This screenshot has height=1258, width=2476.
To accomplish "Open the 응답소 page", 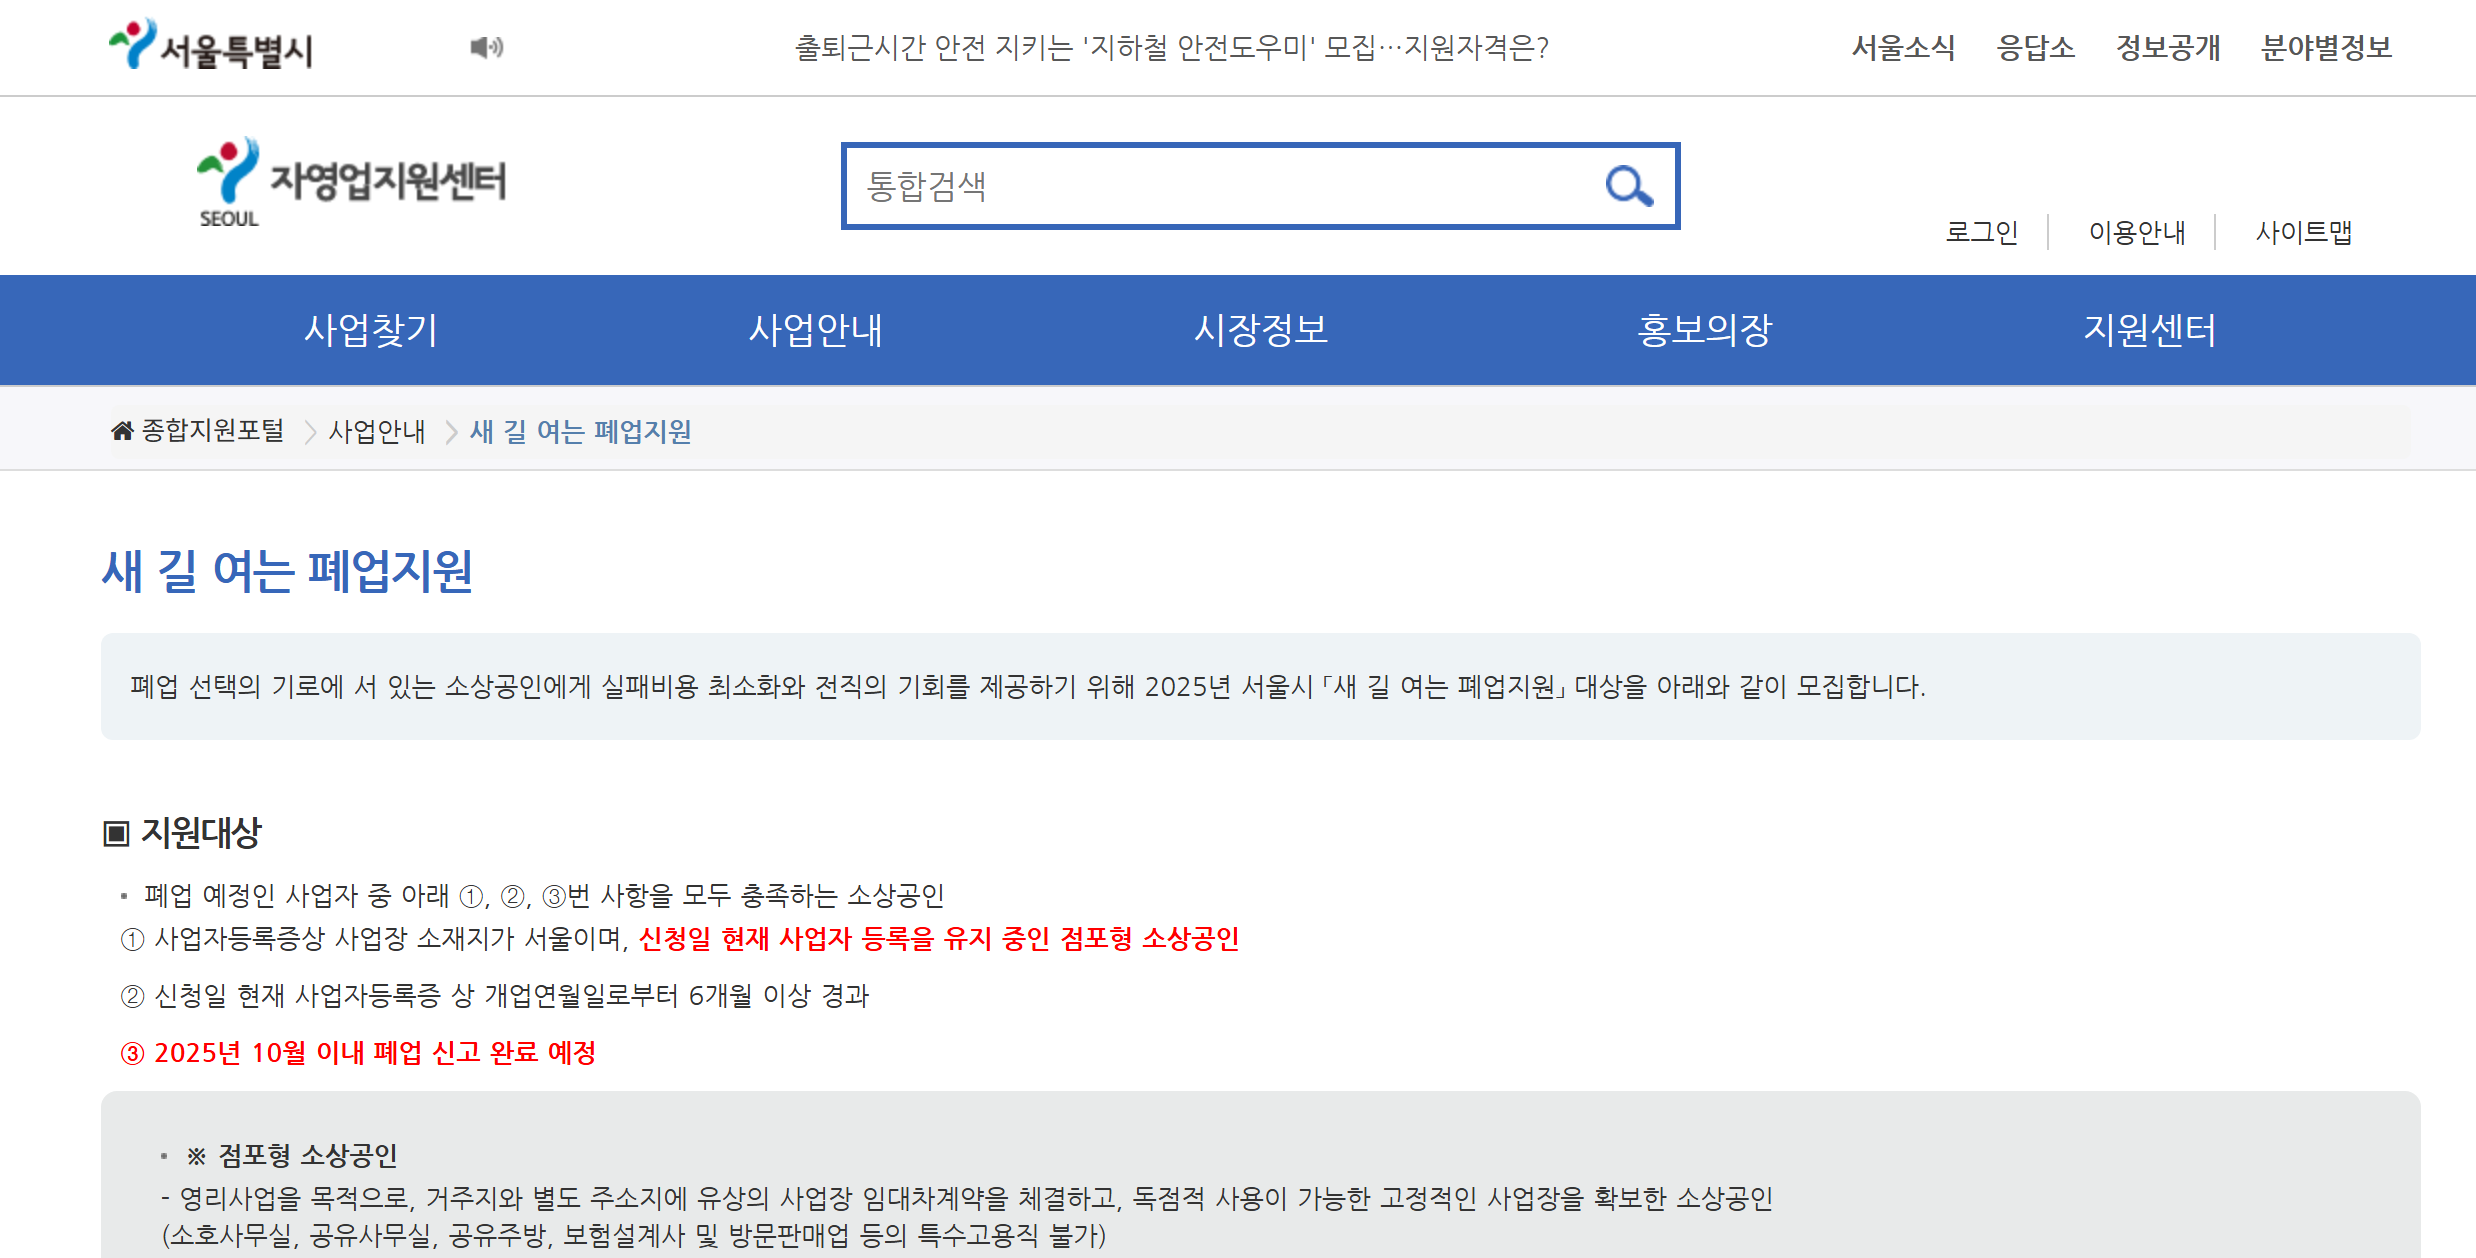I will coord(2036,46).
